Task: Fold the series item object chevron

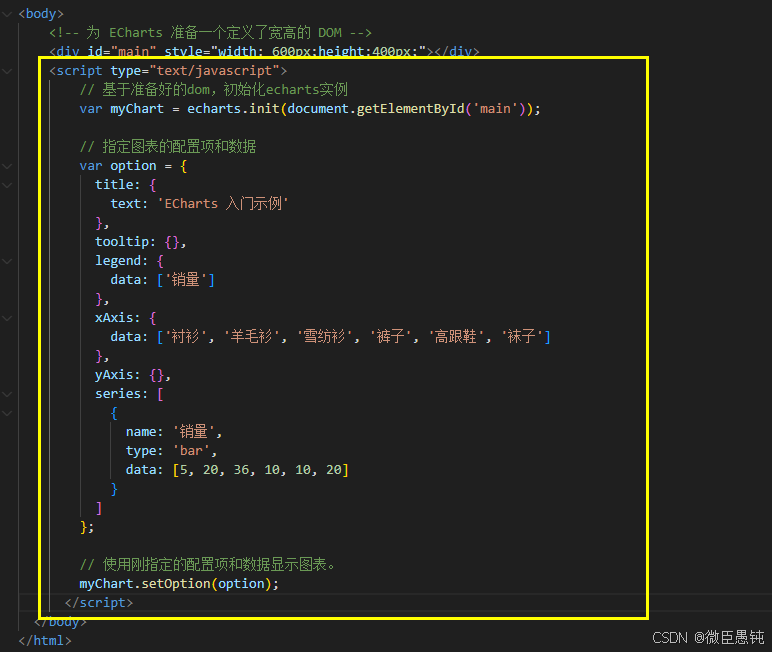Action: click(x=7, y=414)
